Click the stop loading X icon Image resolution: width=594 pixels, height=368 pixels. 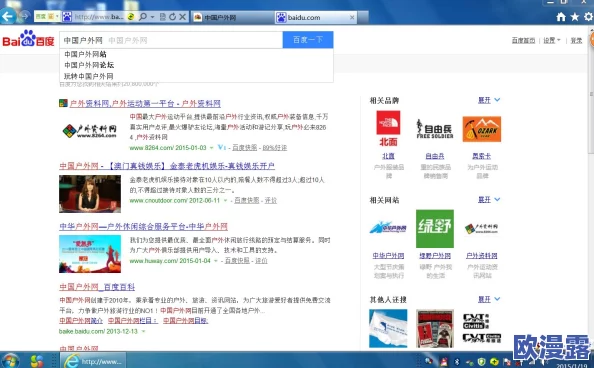pos(183,17)
